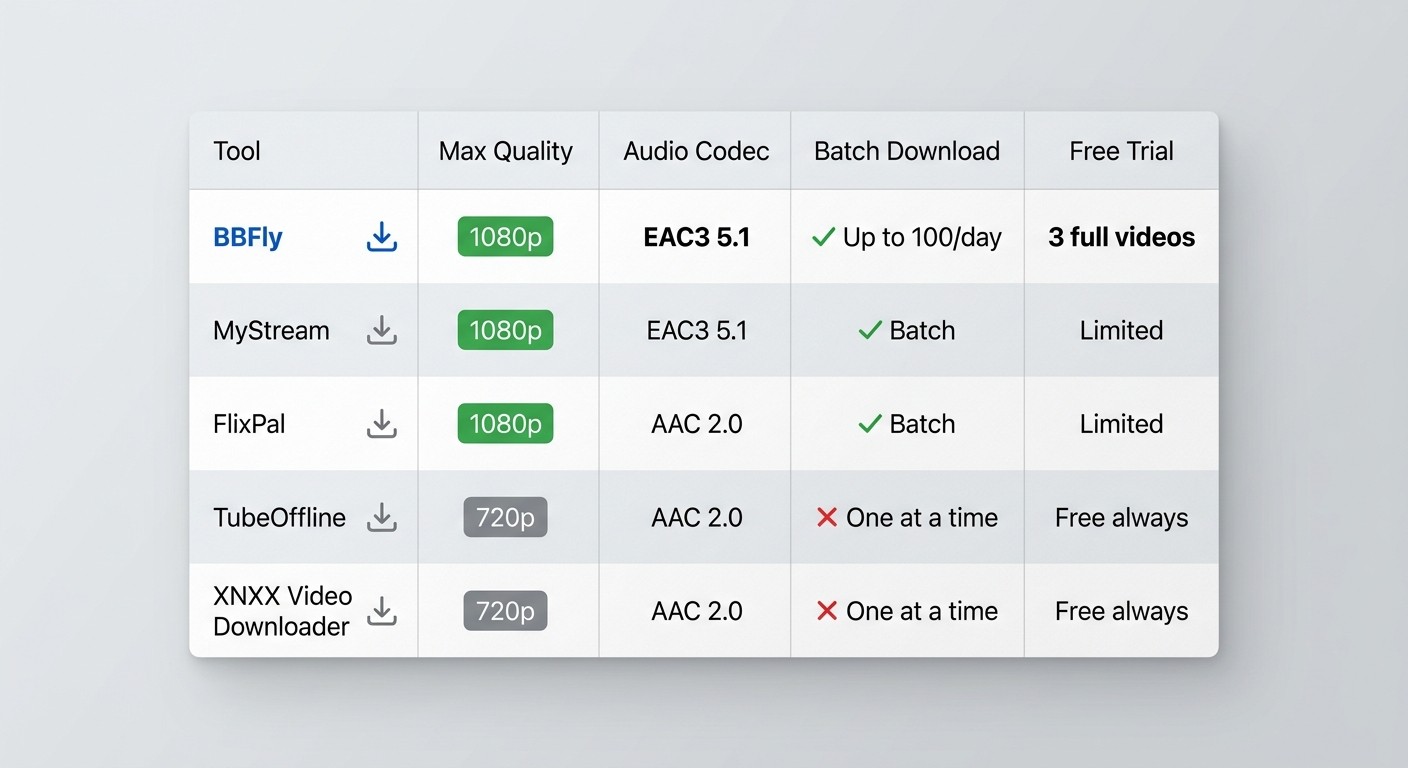Click the green checkmark beside Up to 100/day
The image size is (1408, 768).
[x=823, y=237]
